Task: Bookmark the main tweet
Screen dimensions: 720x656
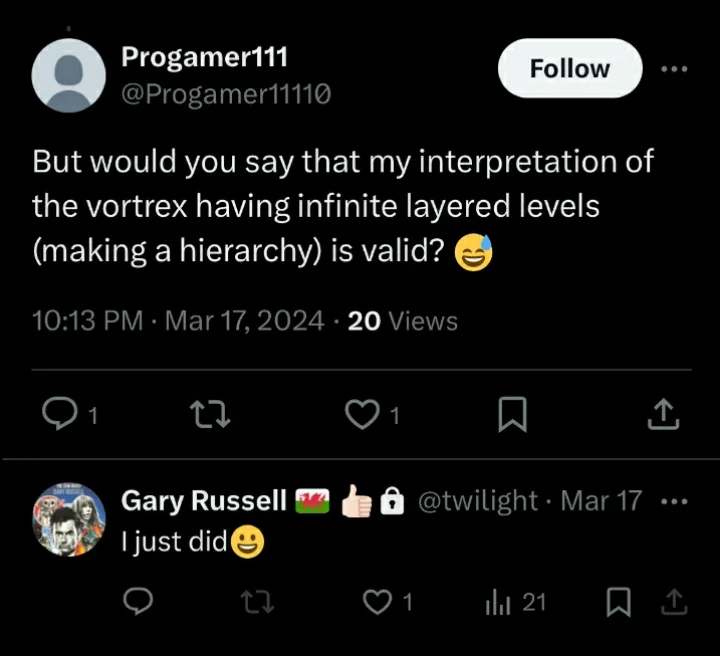Action: 512,414
